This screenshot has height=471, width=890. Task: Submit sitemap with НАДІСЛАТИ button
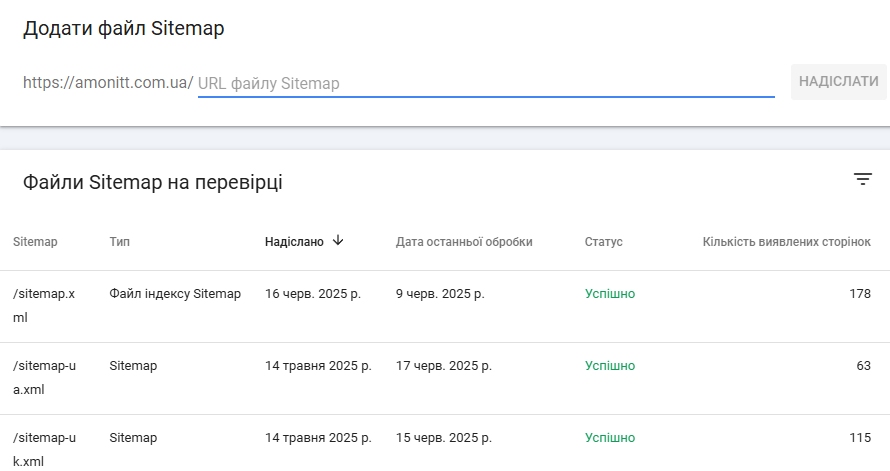click(838, 82)
